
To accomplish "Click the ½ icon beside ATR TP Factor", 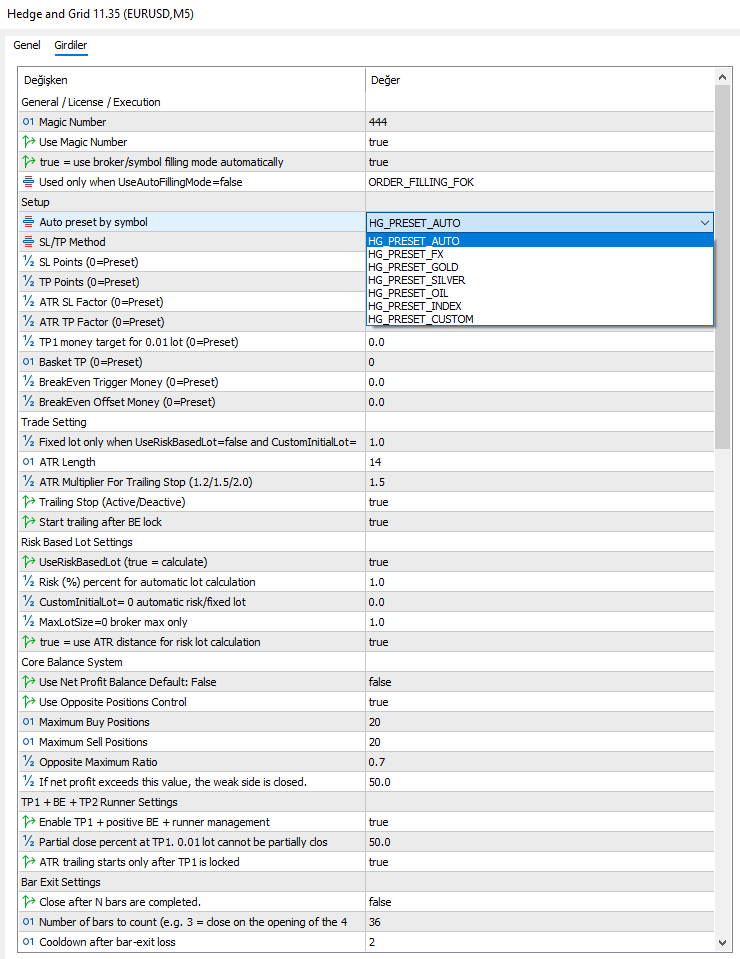I will 28,322.
